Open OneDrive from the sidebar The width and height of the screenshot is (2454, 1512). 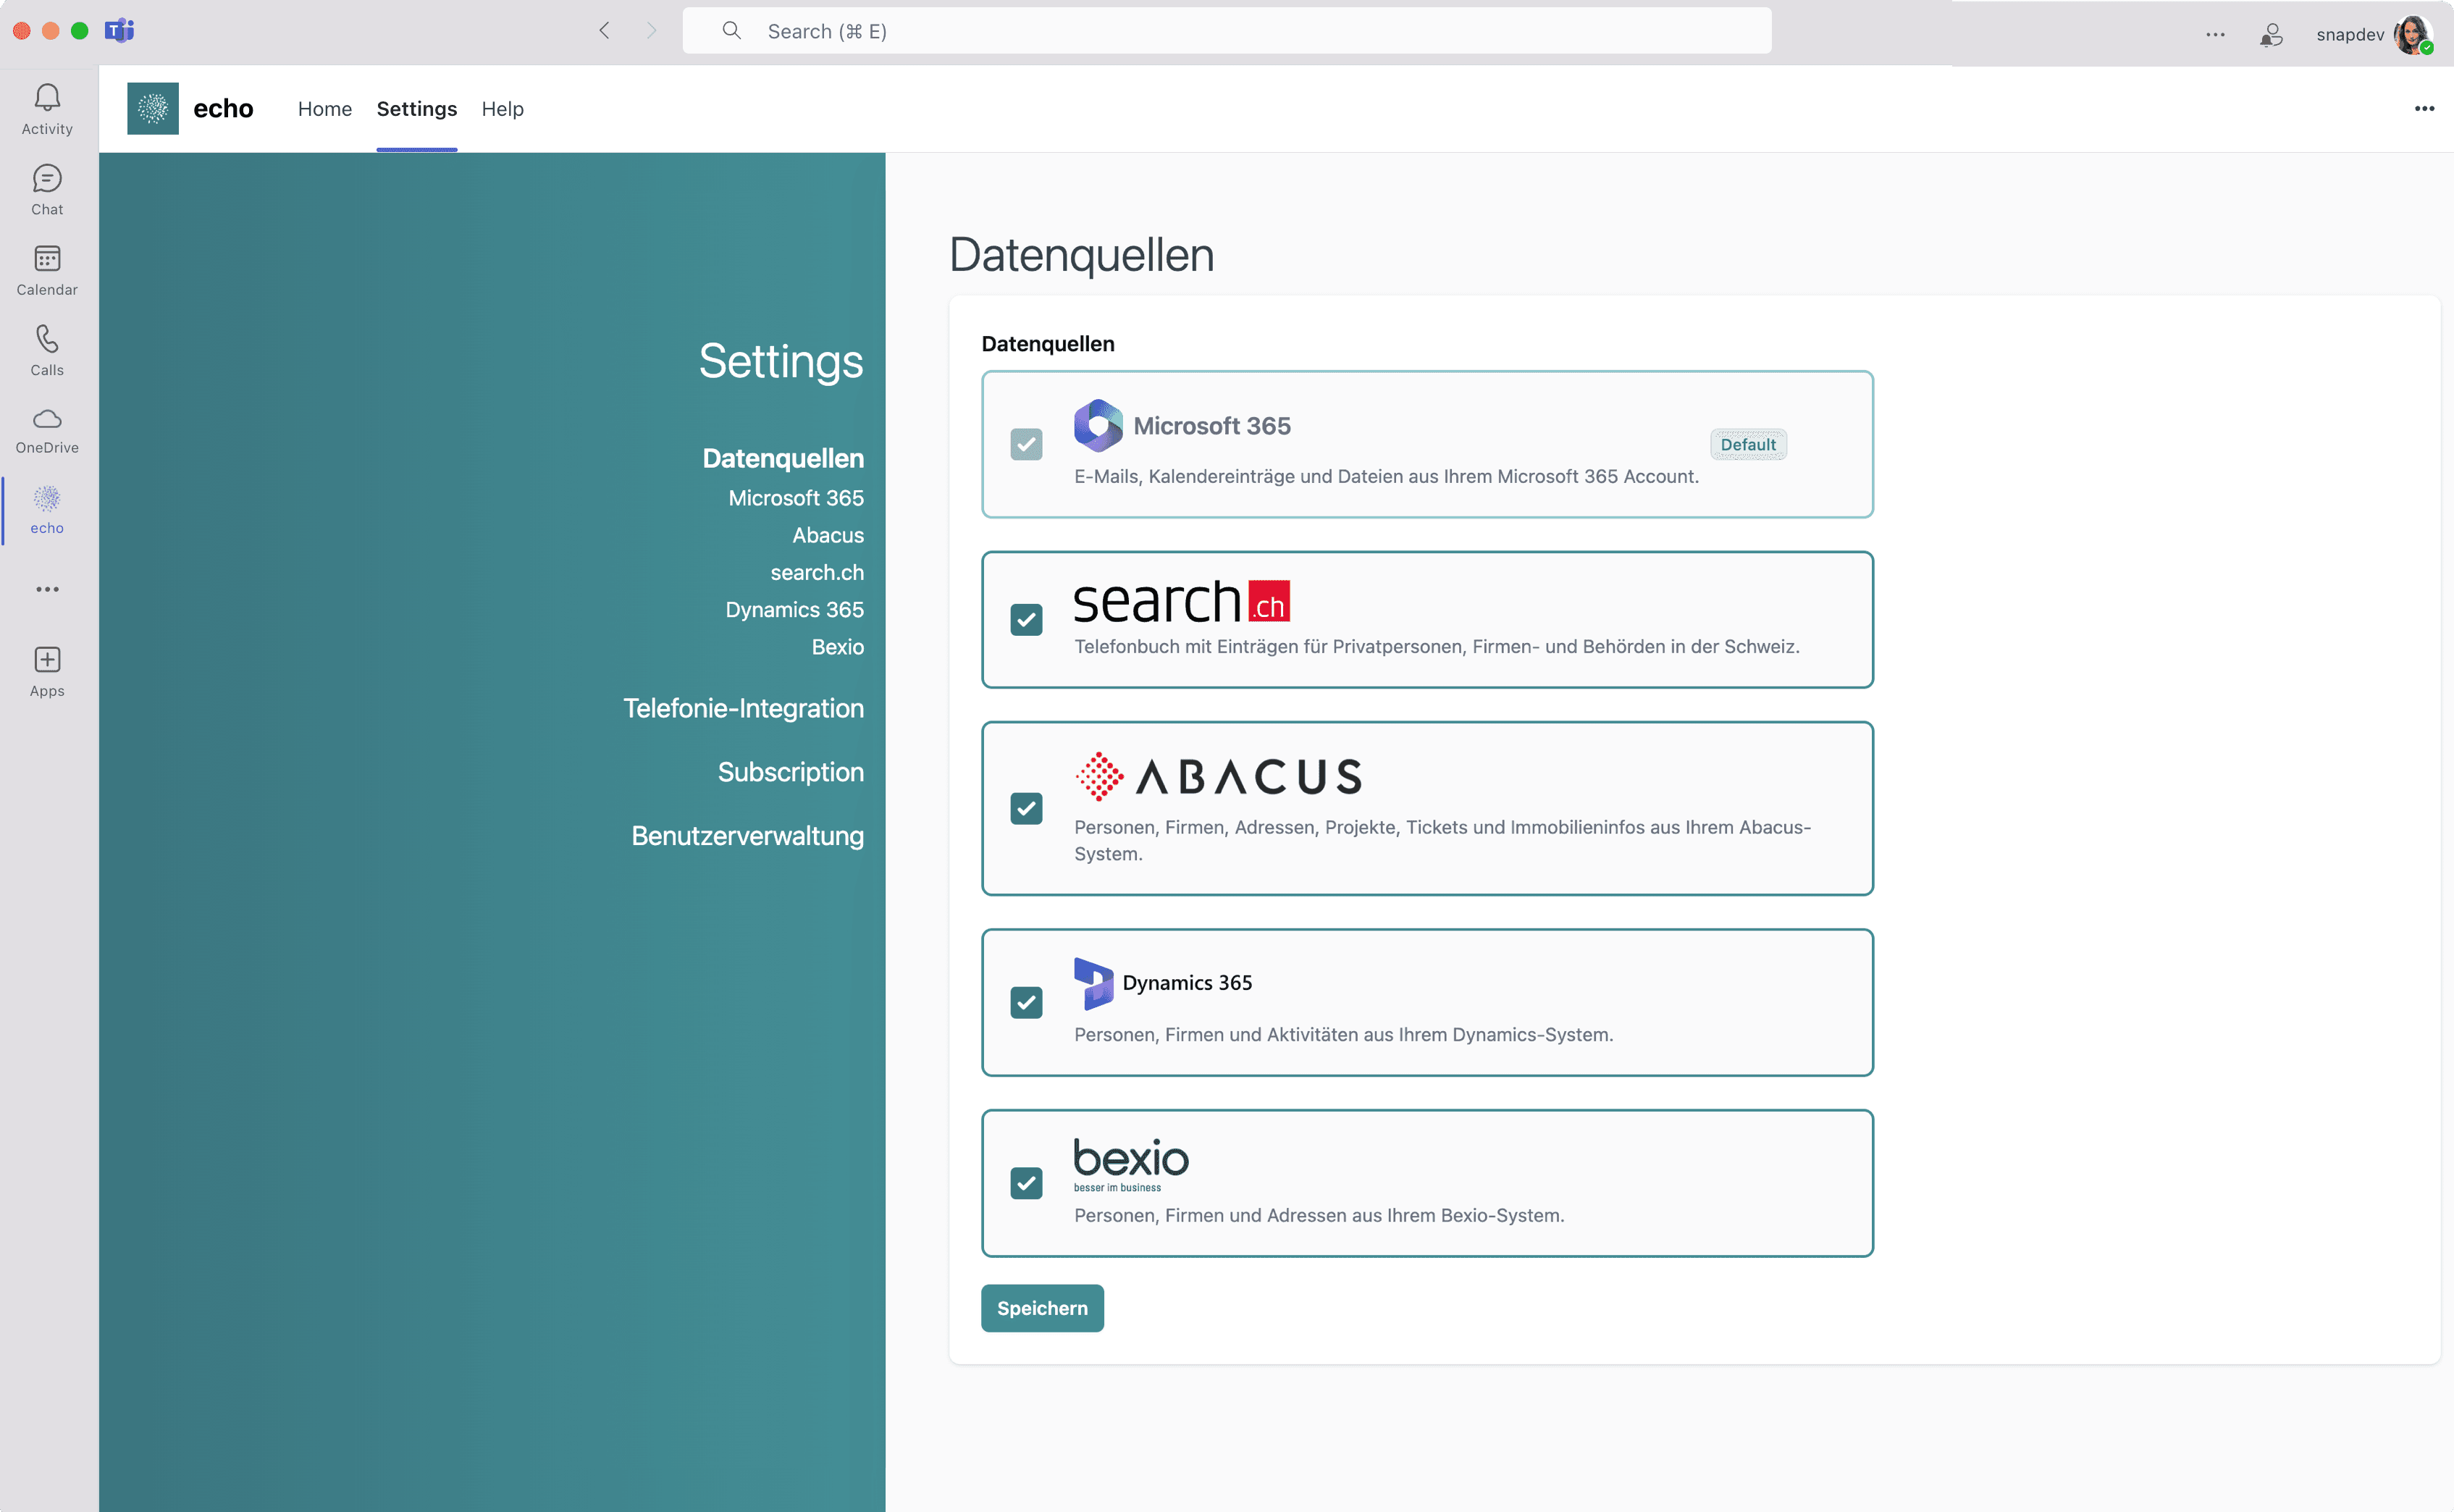(x=47, y=430)
